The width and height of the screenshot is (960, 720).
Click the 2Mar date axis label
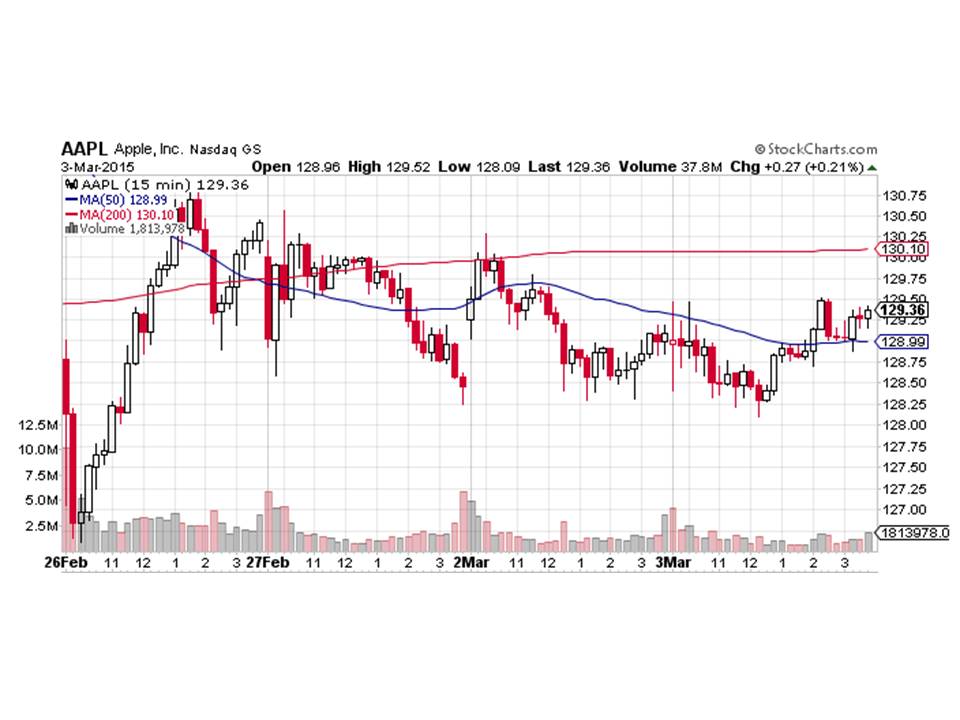point(471,563)
